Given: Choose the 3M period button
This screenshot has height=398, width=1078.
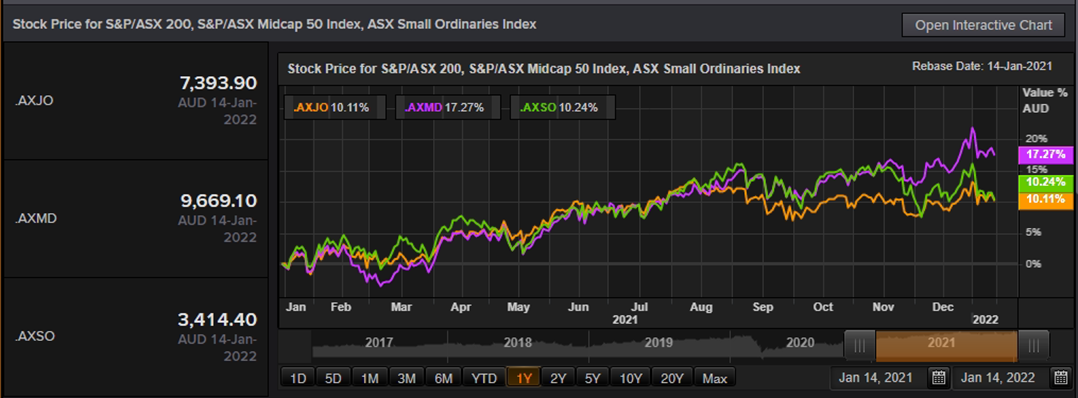Looking at the screenshot, I should pos(406,378).
